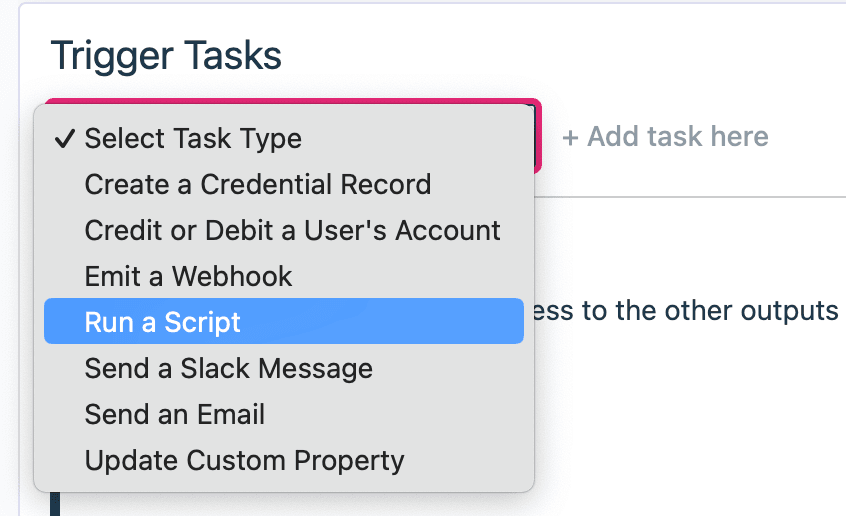
Task: Select Send a Slack Message option
Action: click(228, 368)
